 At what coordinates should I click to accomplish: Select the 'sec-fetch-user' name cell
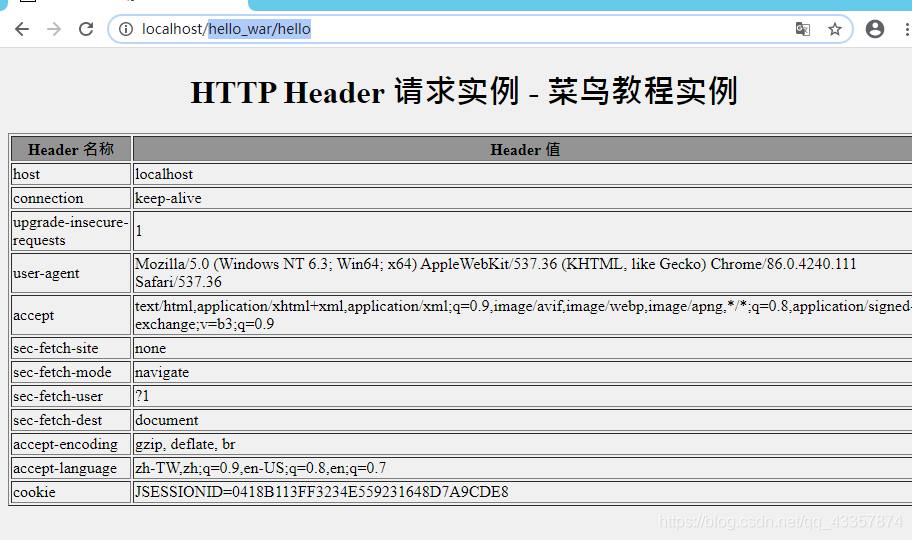pos(71,396)
